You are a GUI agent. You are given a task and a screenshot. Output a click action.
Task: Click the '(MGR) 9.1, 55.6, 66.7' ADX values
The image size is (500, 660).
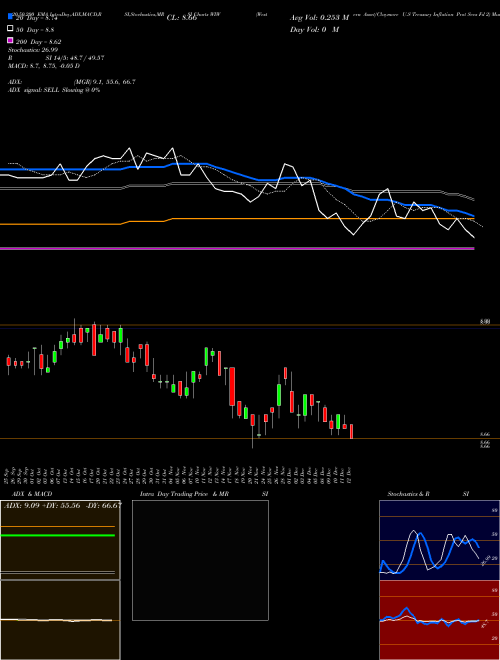(x=104, y=82)
